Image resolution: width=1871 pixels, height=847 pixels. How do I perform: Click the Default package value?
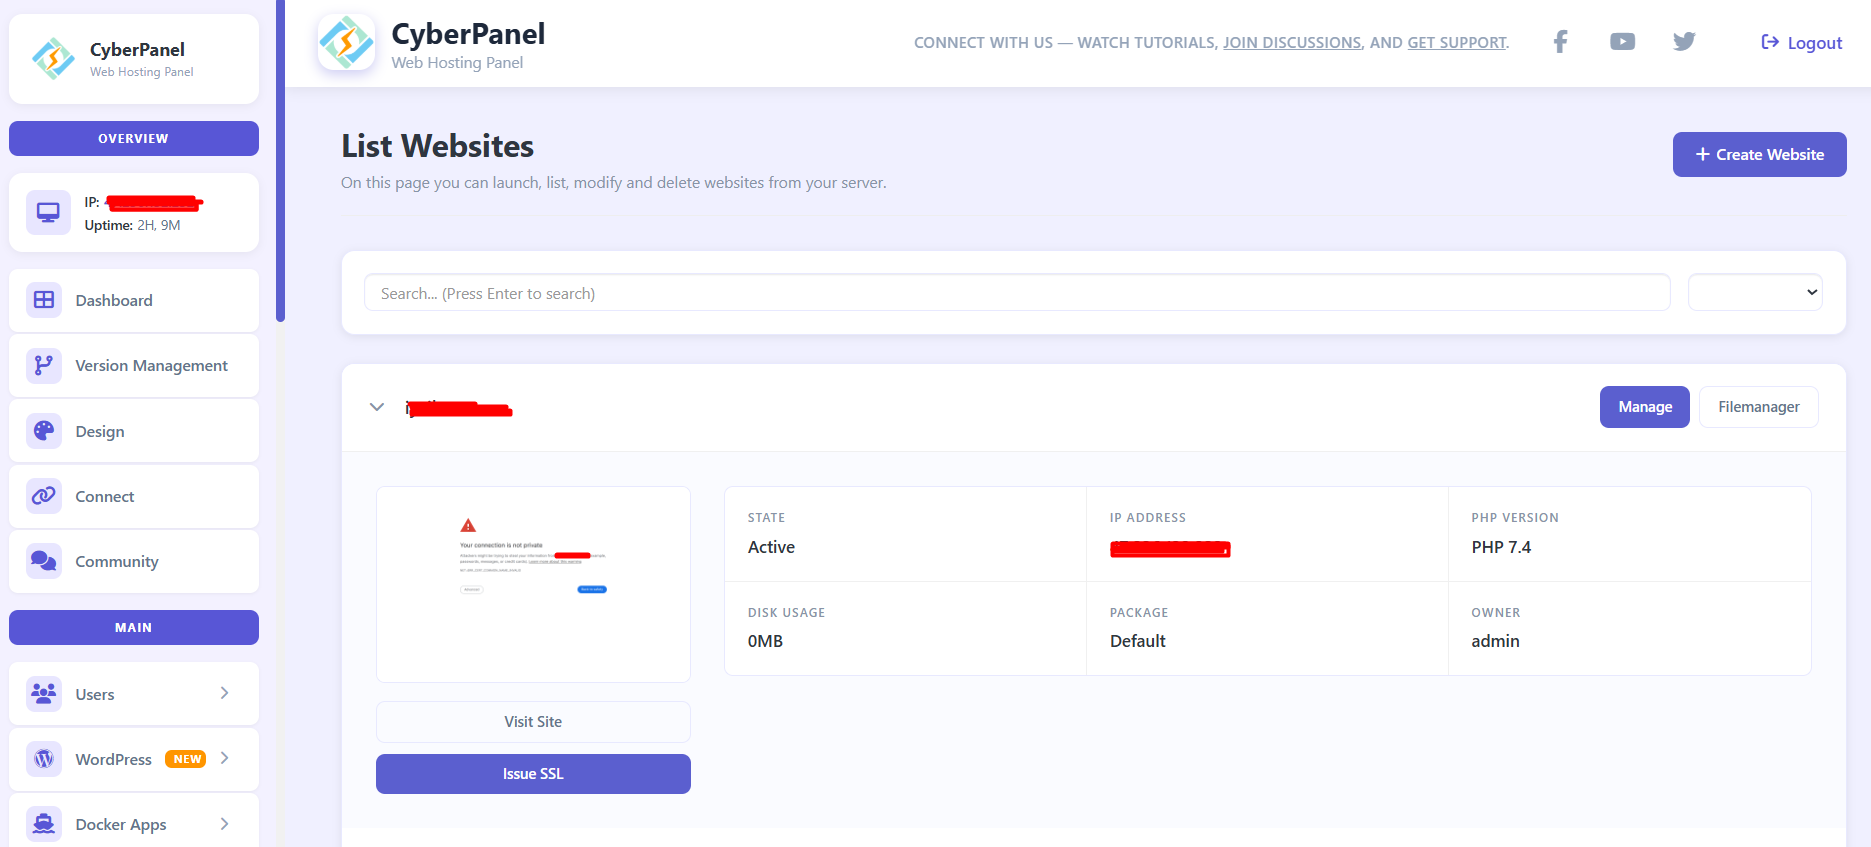pyautogui.click(x=1138, y=641)
